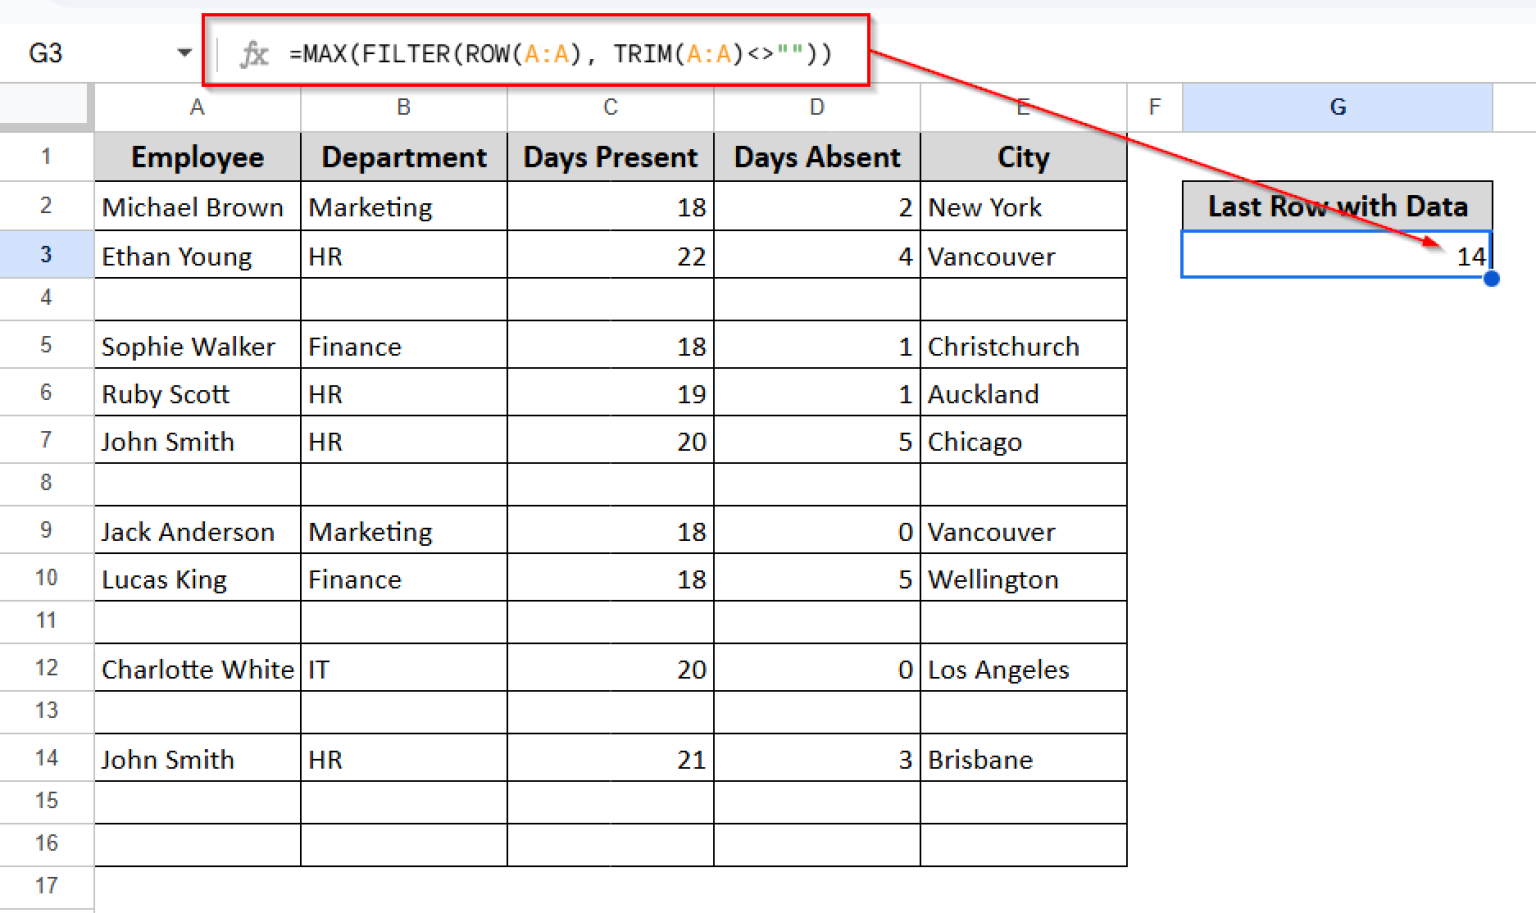Click the Days Present column header cell
This screenshot has width=1536, height=913.
(x=610, y=157)
